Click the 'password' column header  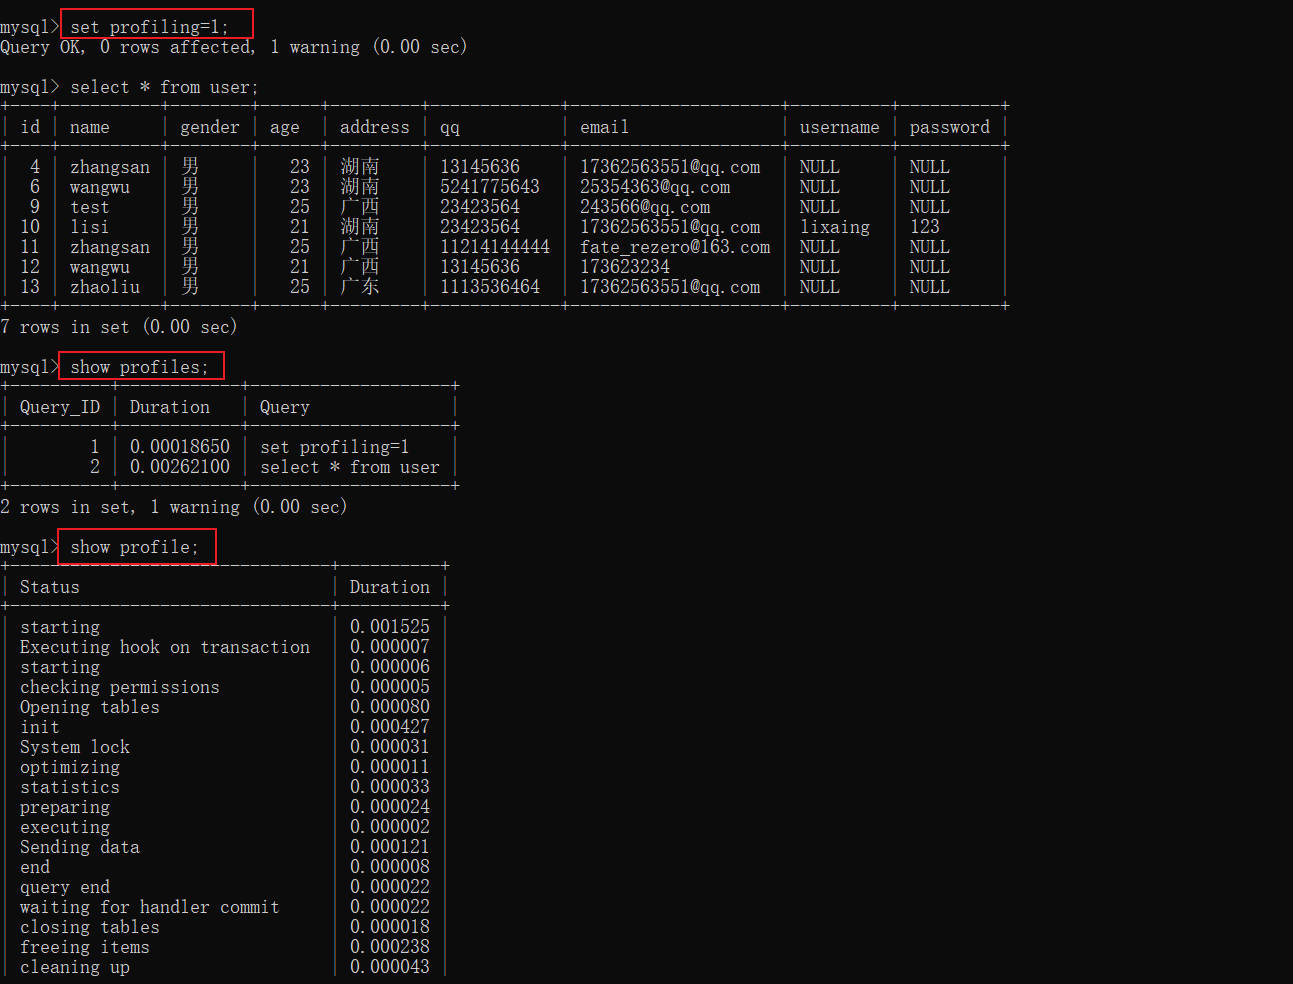pos(949,127)
